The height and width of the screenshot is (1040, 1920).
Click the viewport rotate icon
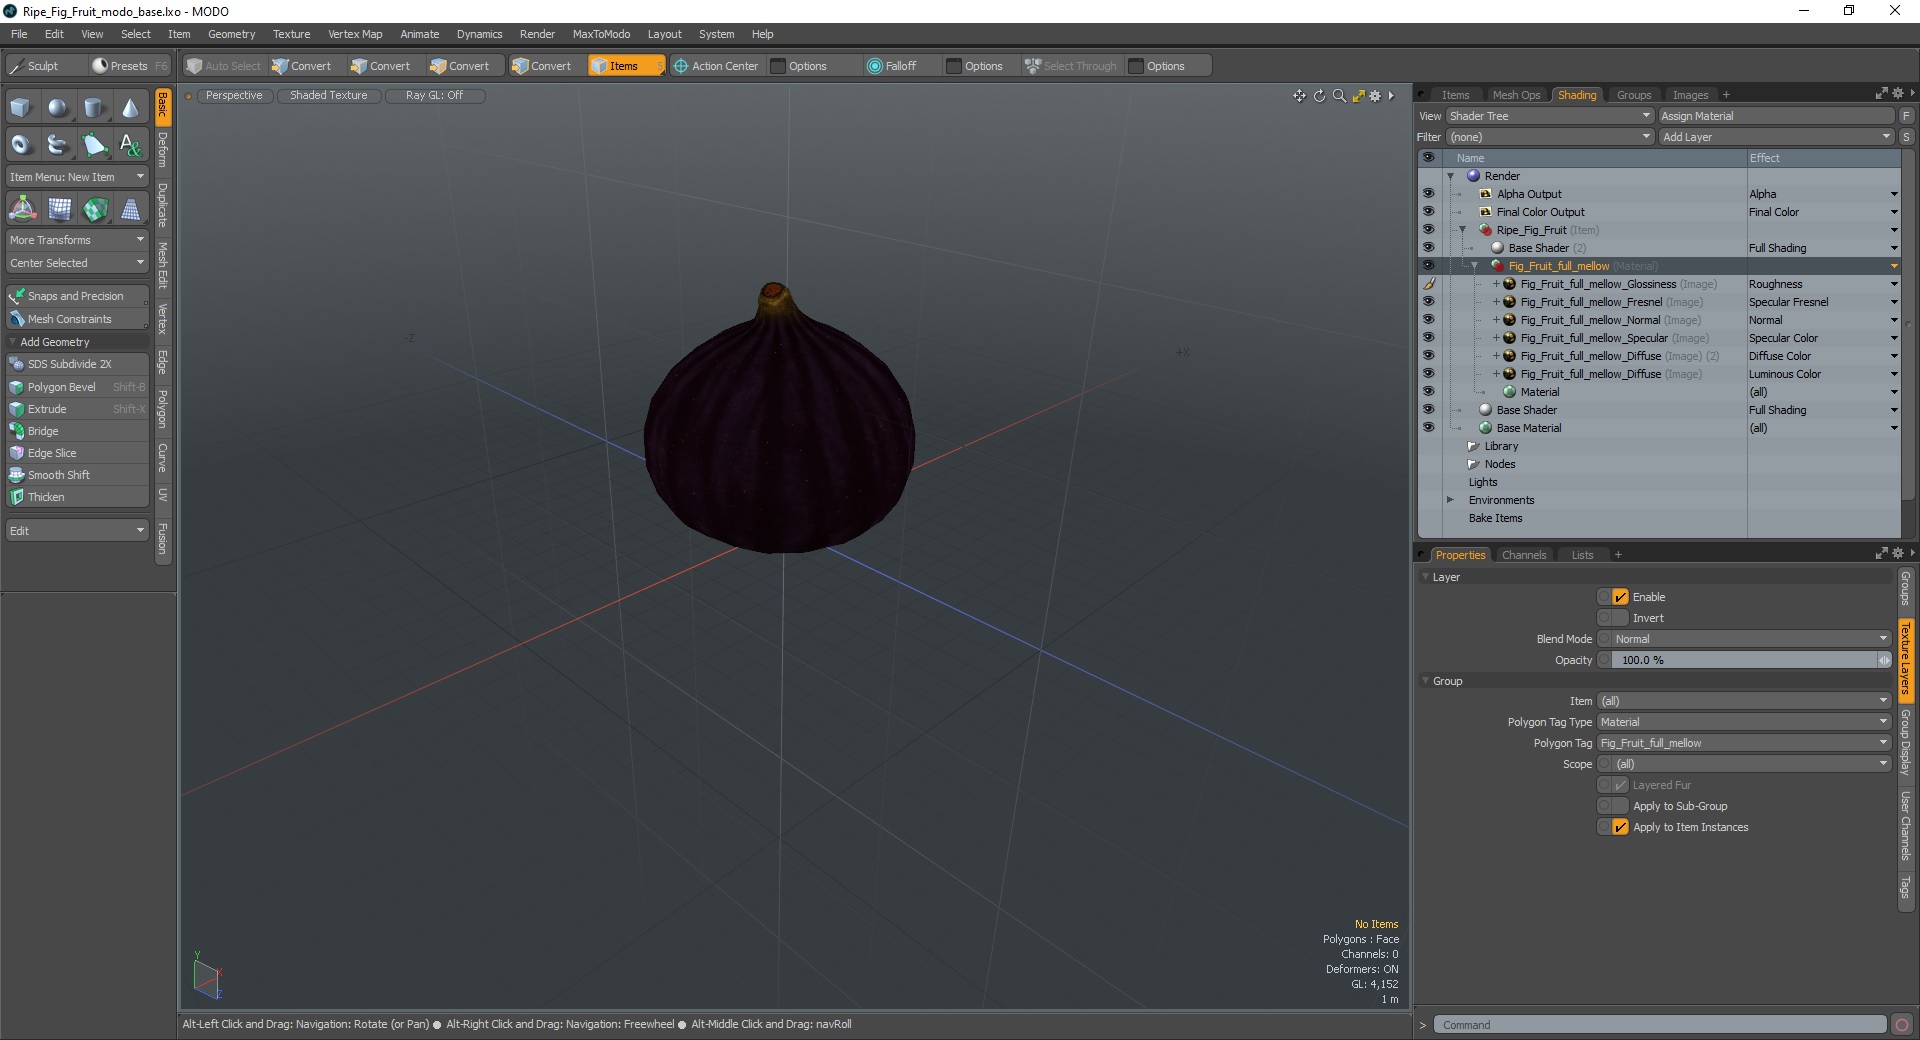click(1319, 96)
